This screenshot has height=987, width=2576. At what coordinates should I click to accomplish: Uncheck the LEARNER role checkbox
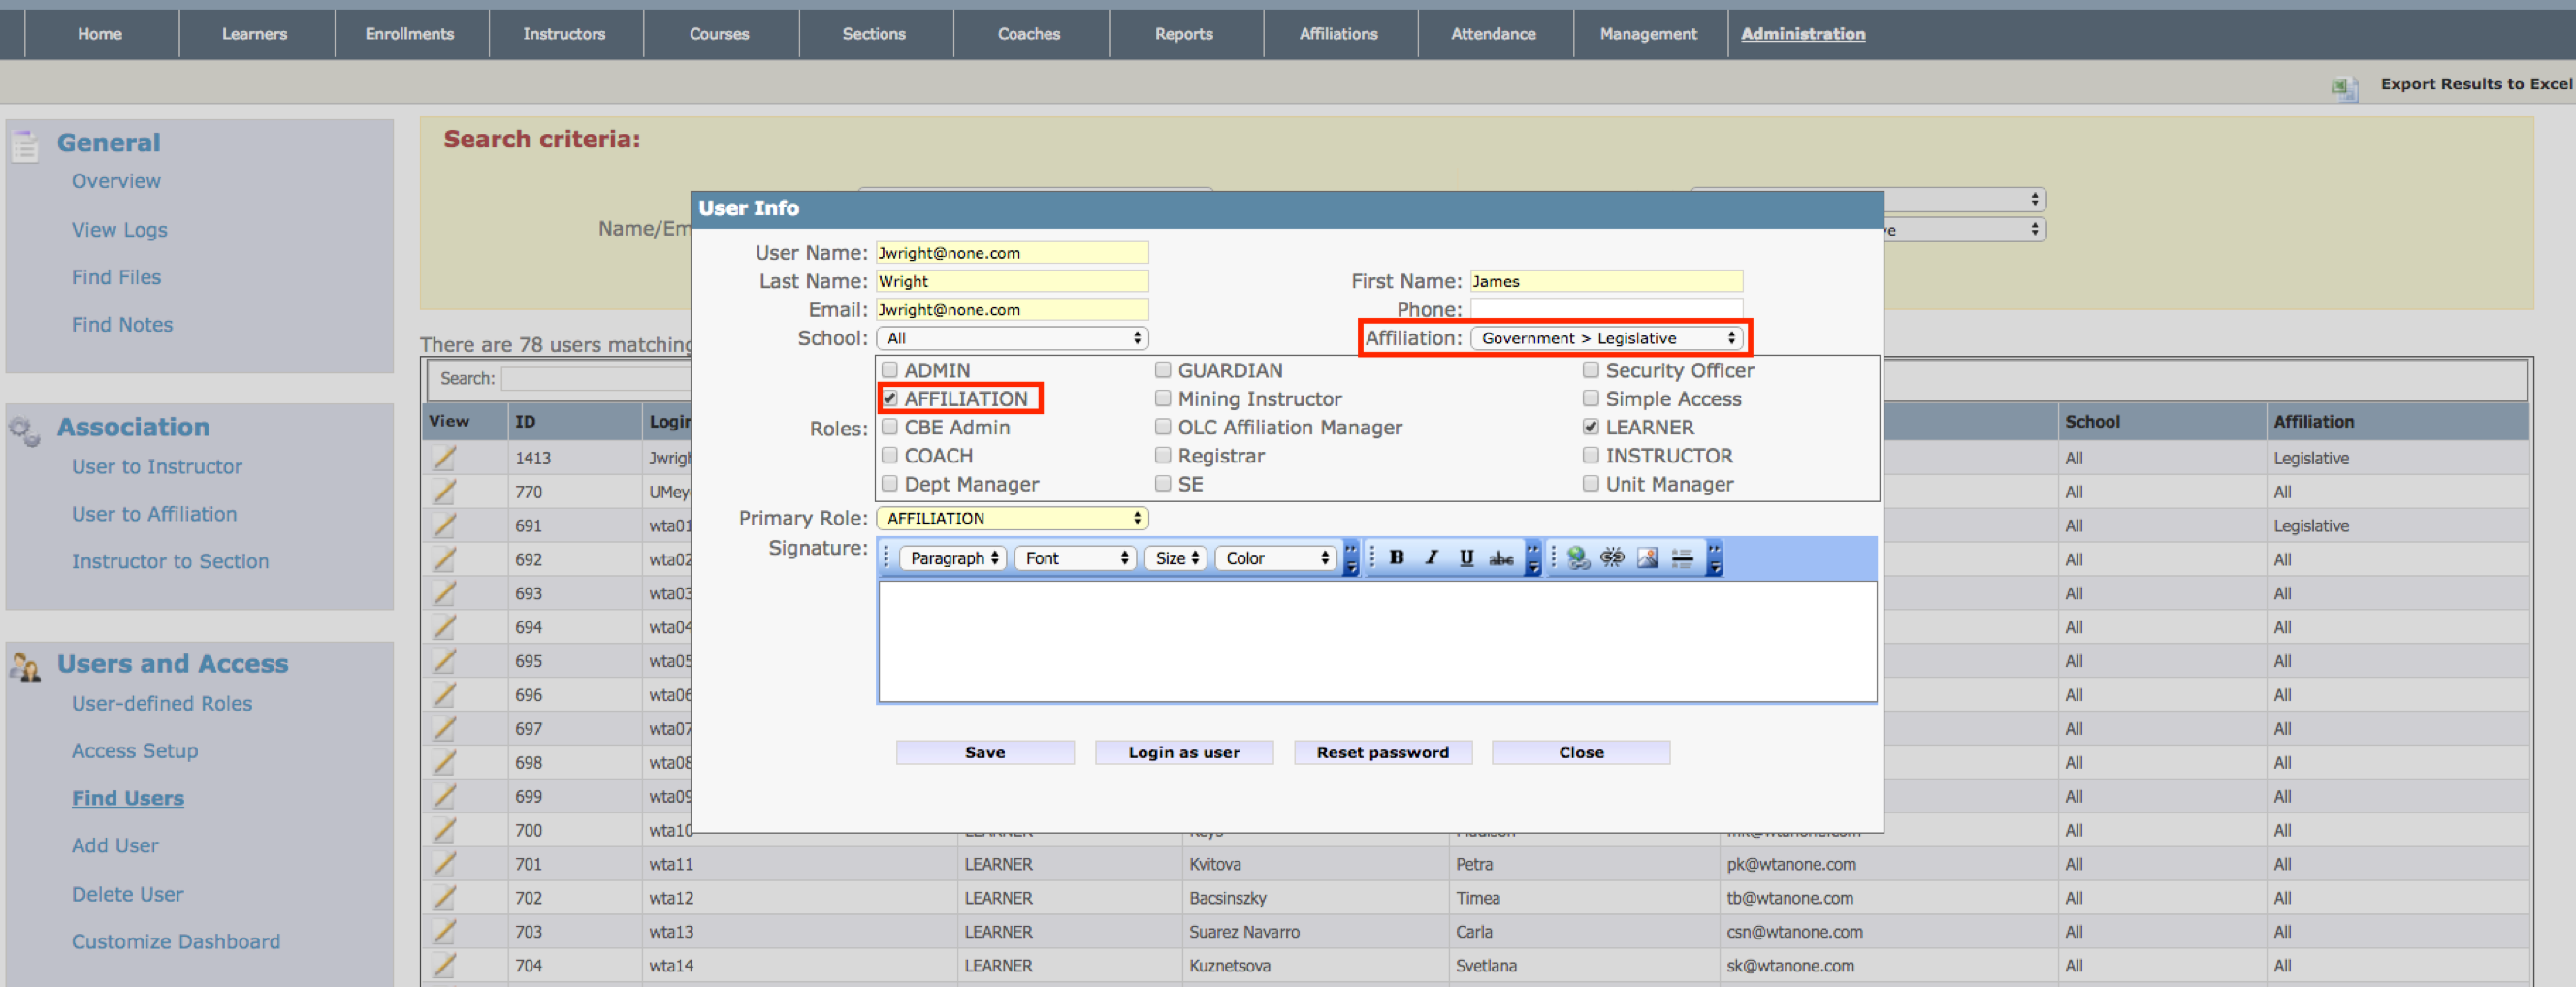(1590, 427)
